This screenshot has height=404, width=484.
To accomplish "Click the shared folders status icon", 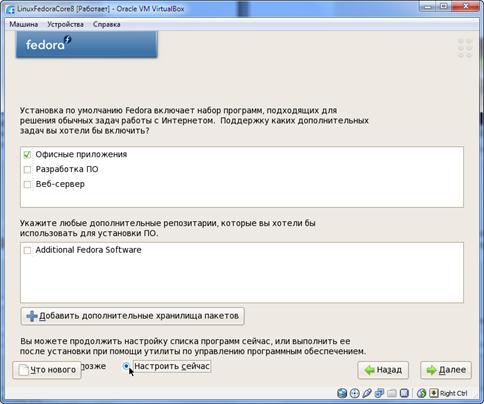I will tap(392, 393).
